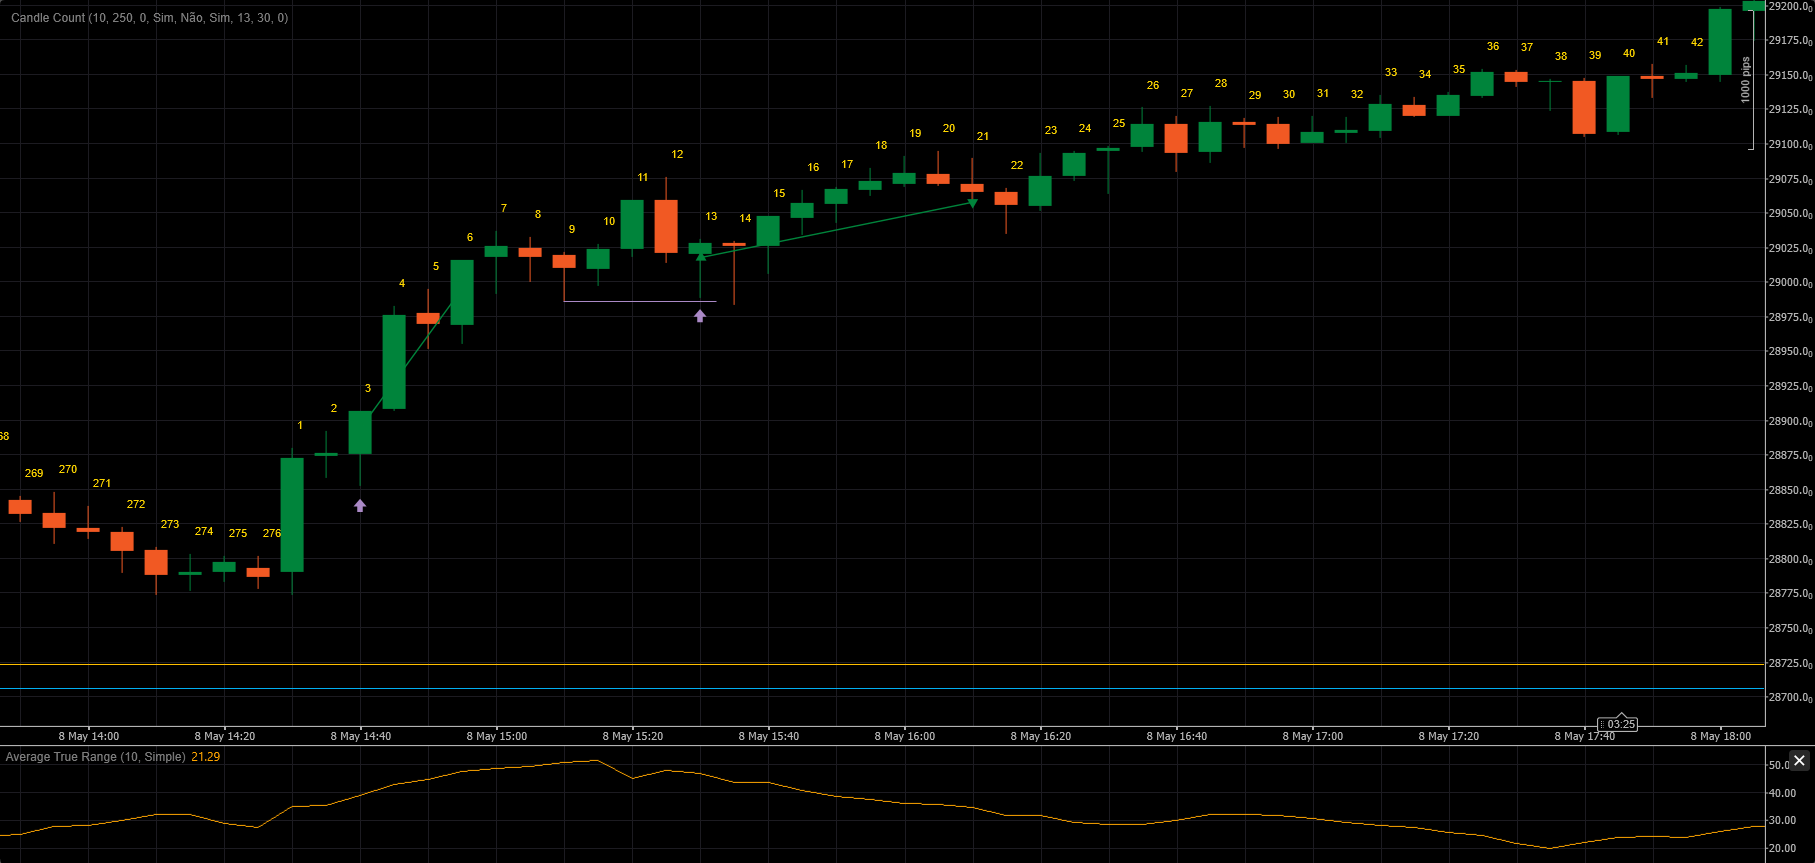
Task: Select the blue horizontal price line
Action: point(882,689)
